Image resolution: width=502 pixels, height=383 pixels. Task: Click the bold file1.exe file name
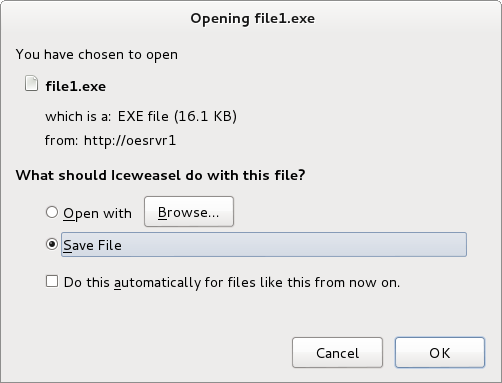pos(76,87)
